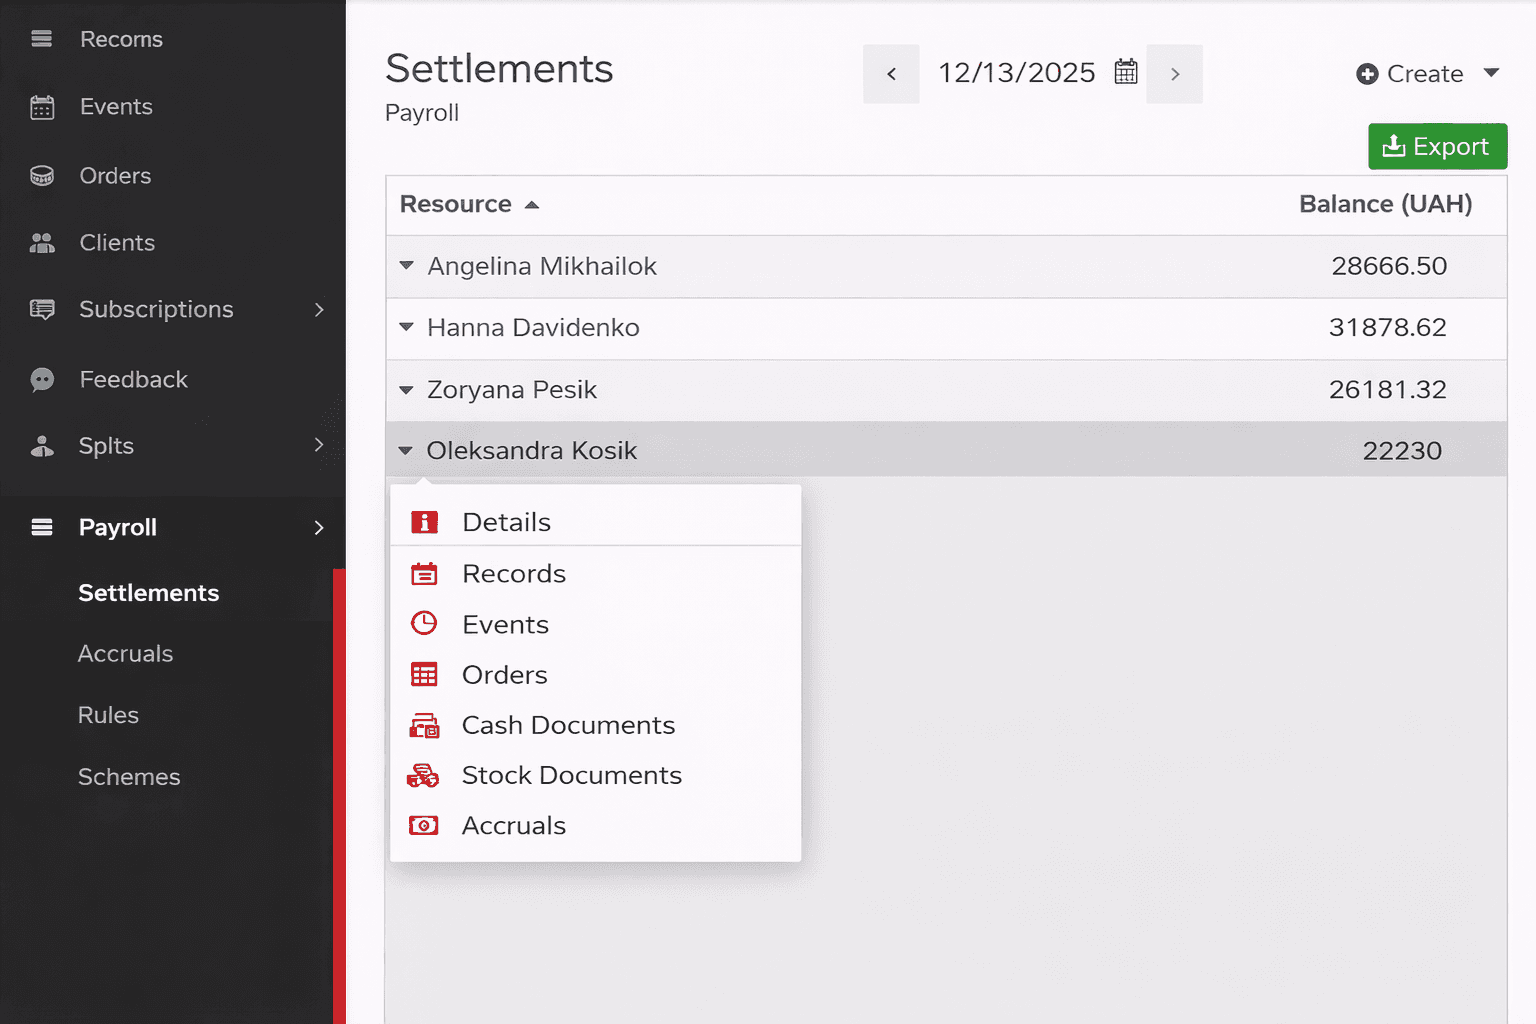Screen dimensions: 1536x1024
Task: Click the Cash Documents register icon
Action: [x=424, y=726]
